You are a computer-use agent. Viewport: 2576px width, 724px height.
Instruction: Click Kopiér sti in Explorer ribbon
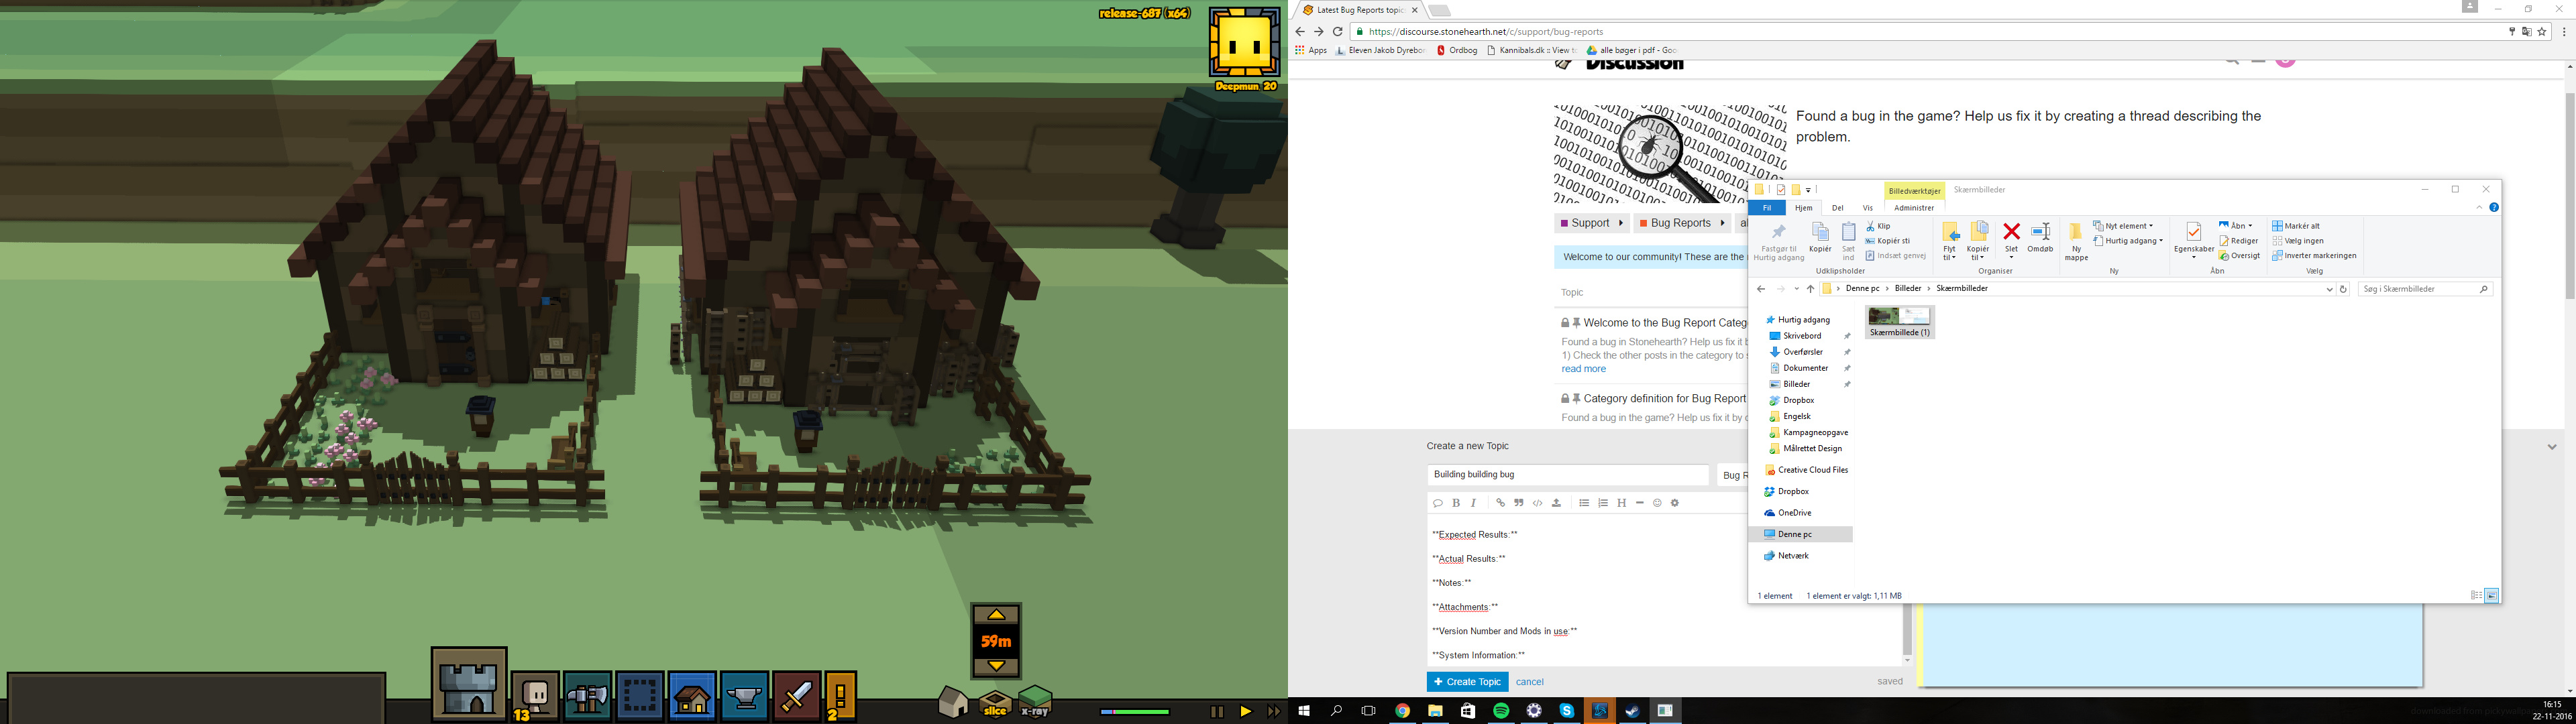(1888, 241)
